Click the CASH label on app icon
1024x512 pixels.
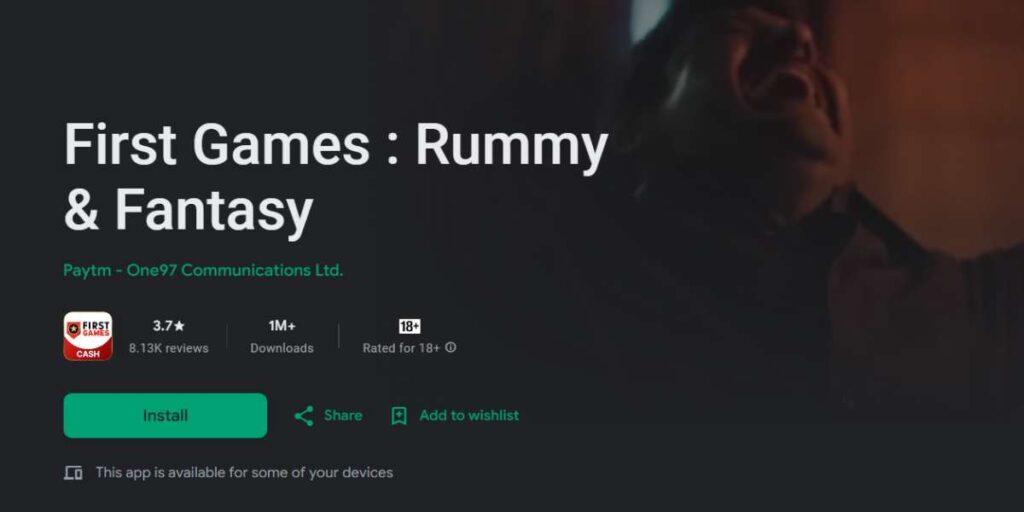click(x=88, y=354)
